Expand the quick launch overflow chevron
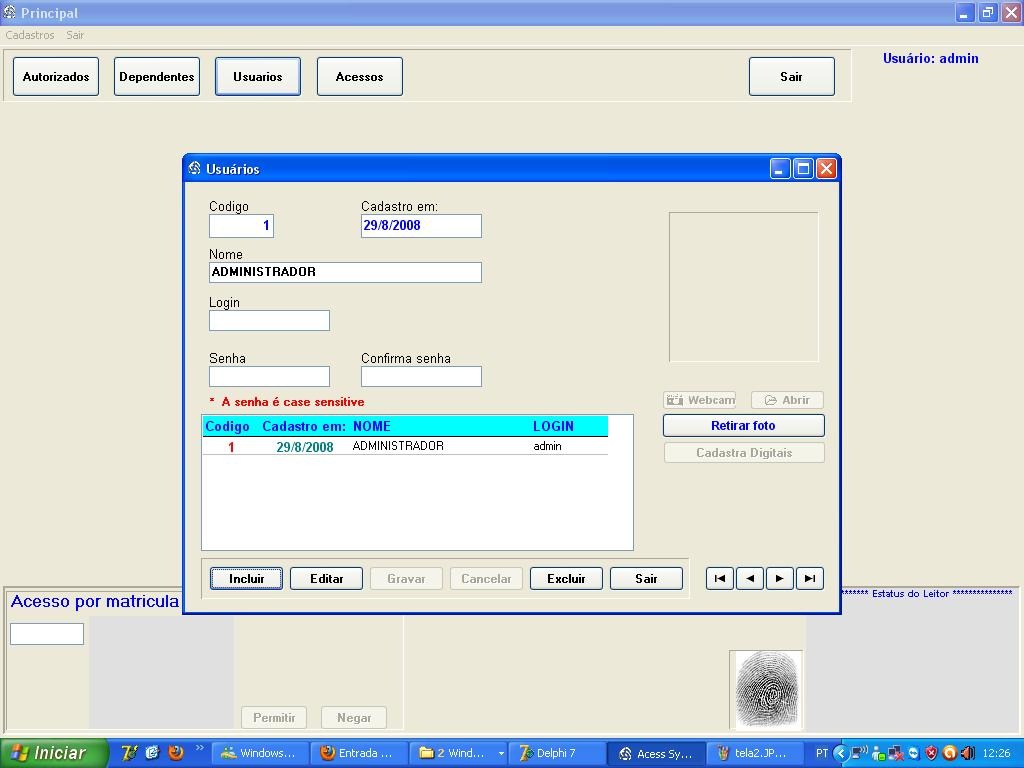Viewport: 1024px width, 768px height. point(199,748)
